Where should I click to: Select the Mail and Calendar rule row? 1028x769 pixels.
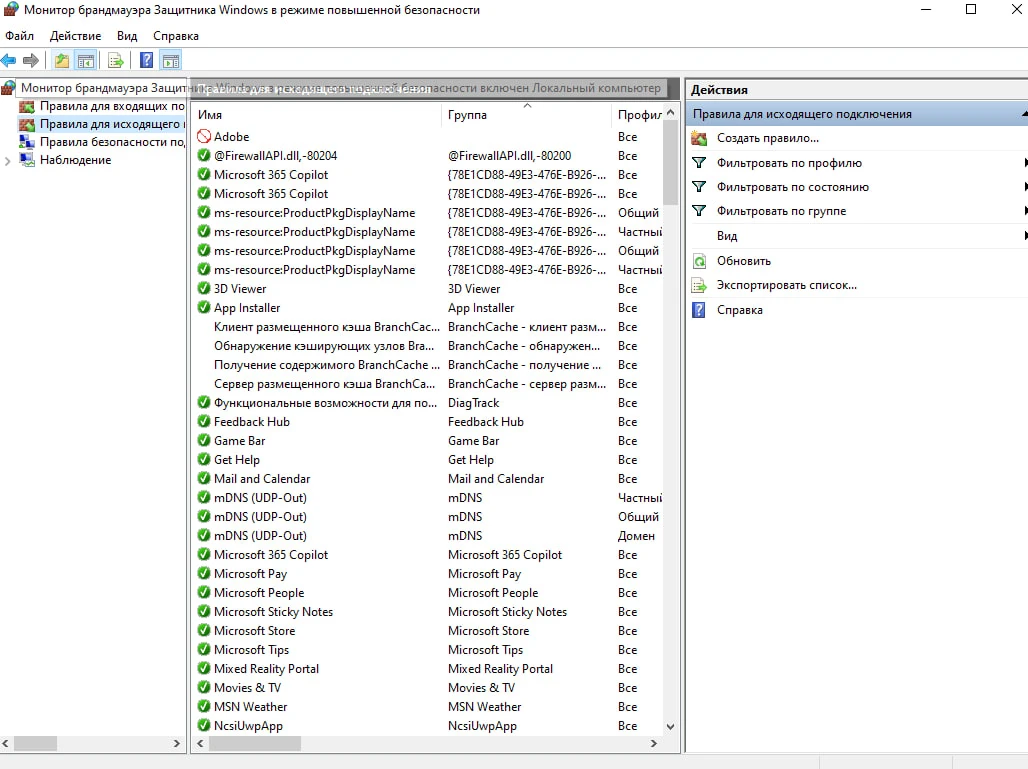pyautogui.click(x=429, y=479)
